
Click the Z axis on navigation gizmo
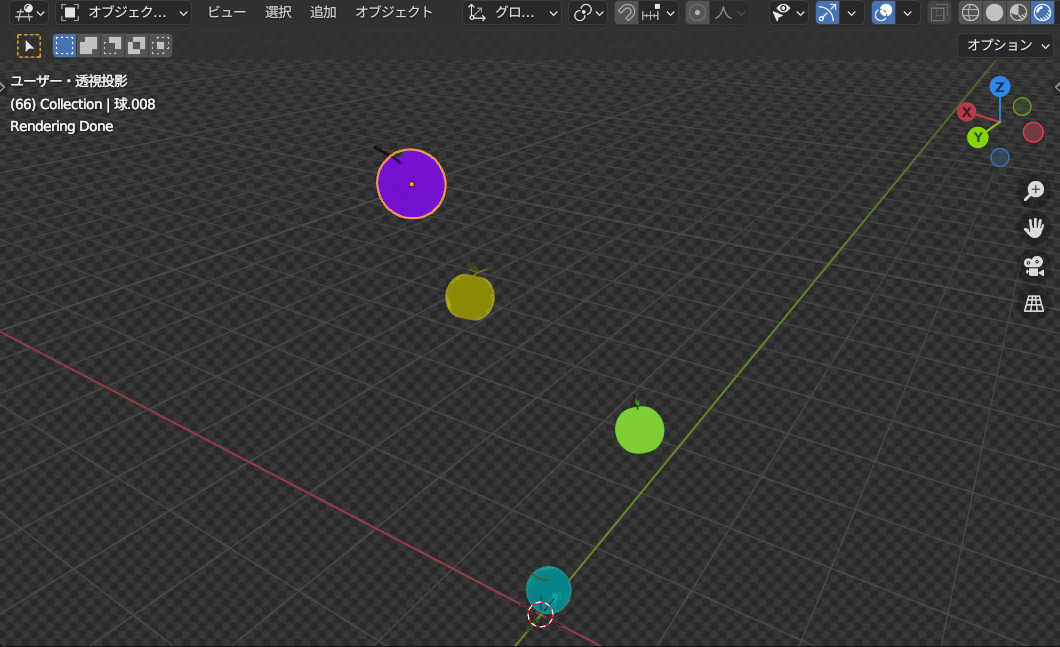coord(999,87)
